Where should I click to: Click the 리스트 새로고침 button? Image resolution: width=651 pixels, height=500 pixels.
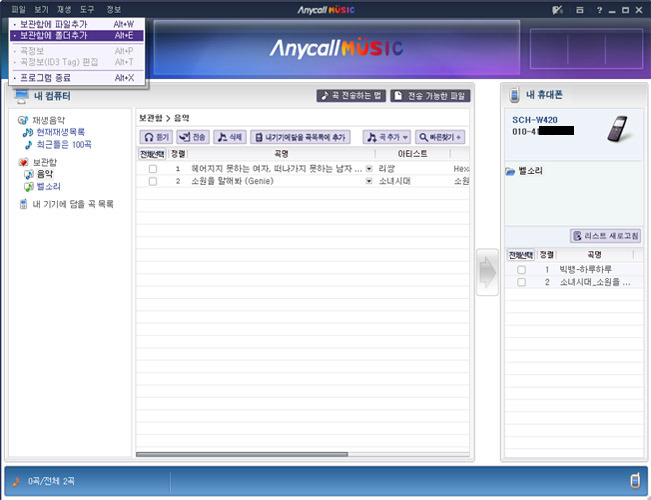coord(606,236)
